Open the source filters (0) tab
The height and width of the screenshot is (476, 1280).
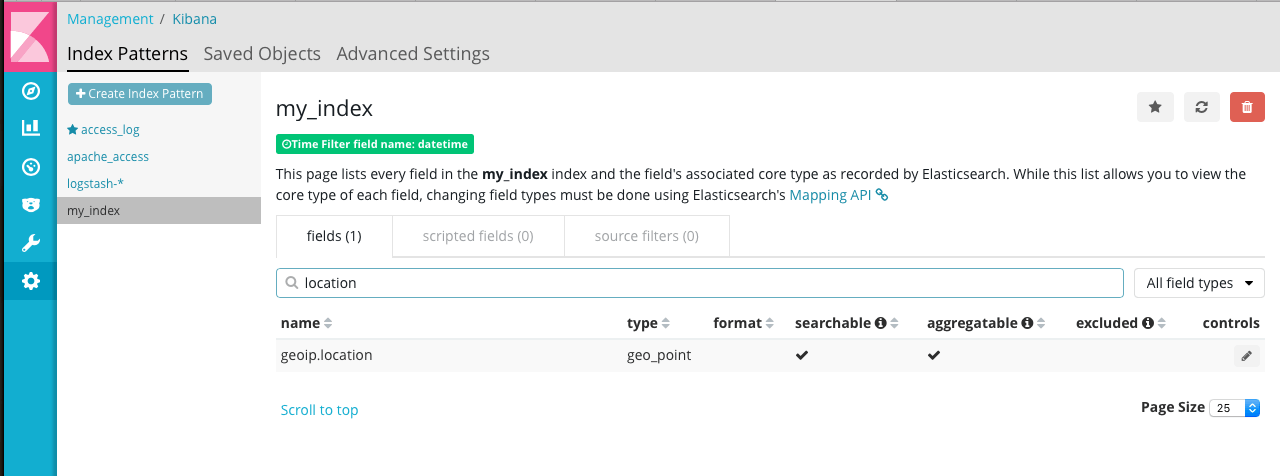pyautogui.click(x=646, y=237)
